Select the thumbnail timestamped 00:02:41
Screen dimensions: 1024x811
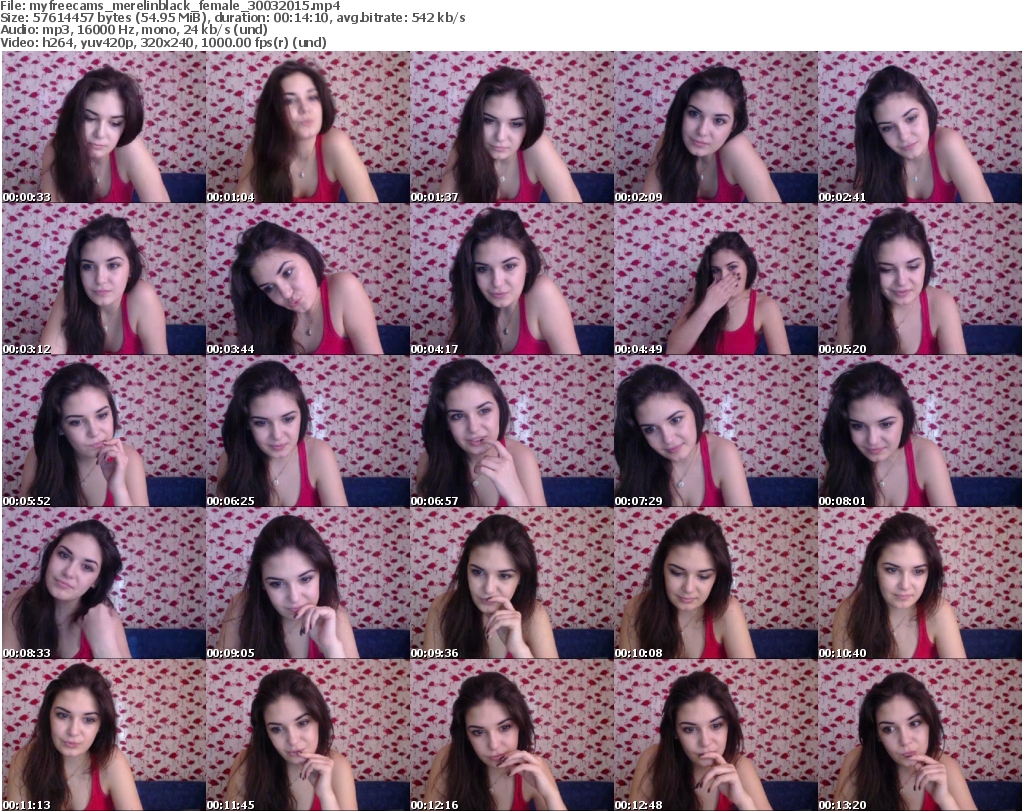tap(920, 127)
